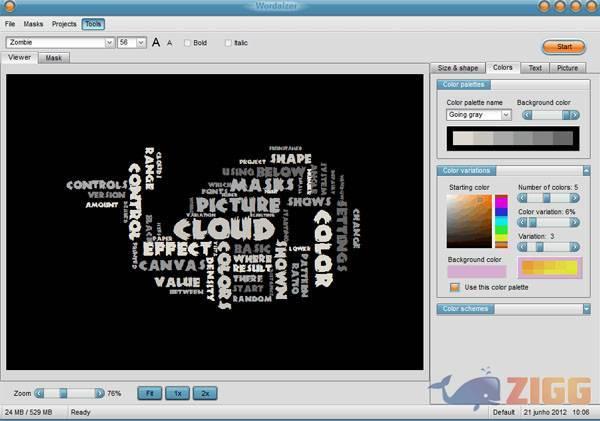Open the font size 56 dropdown
The height and width of the screenshot is (421, 600).
click(141, 43)
